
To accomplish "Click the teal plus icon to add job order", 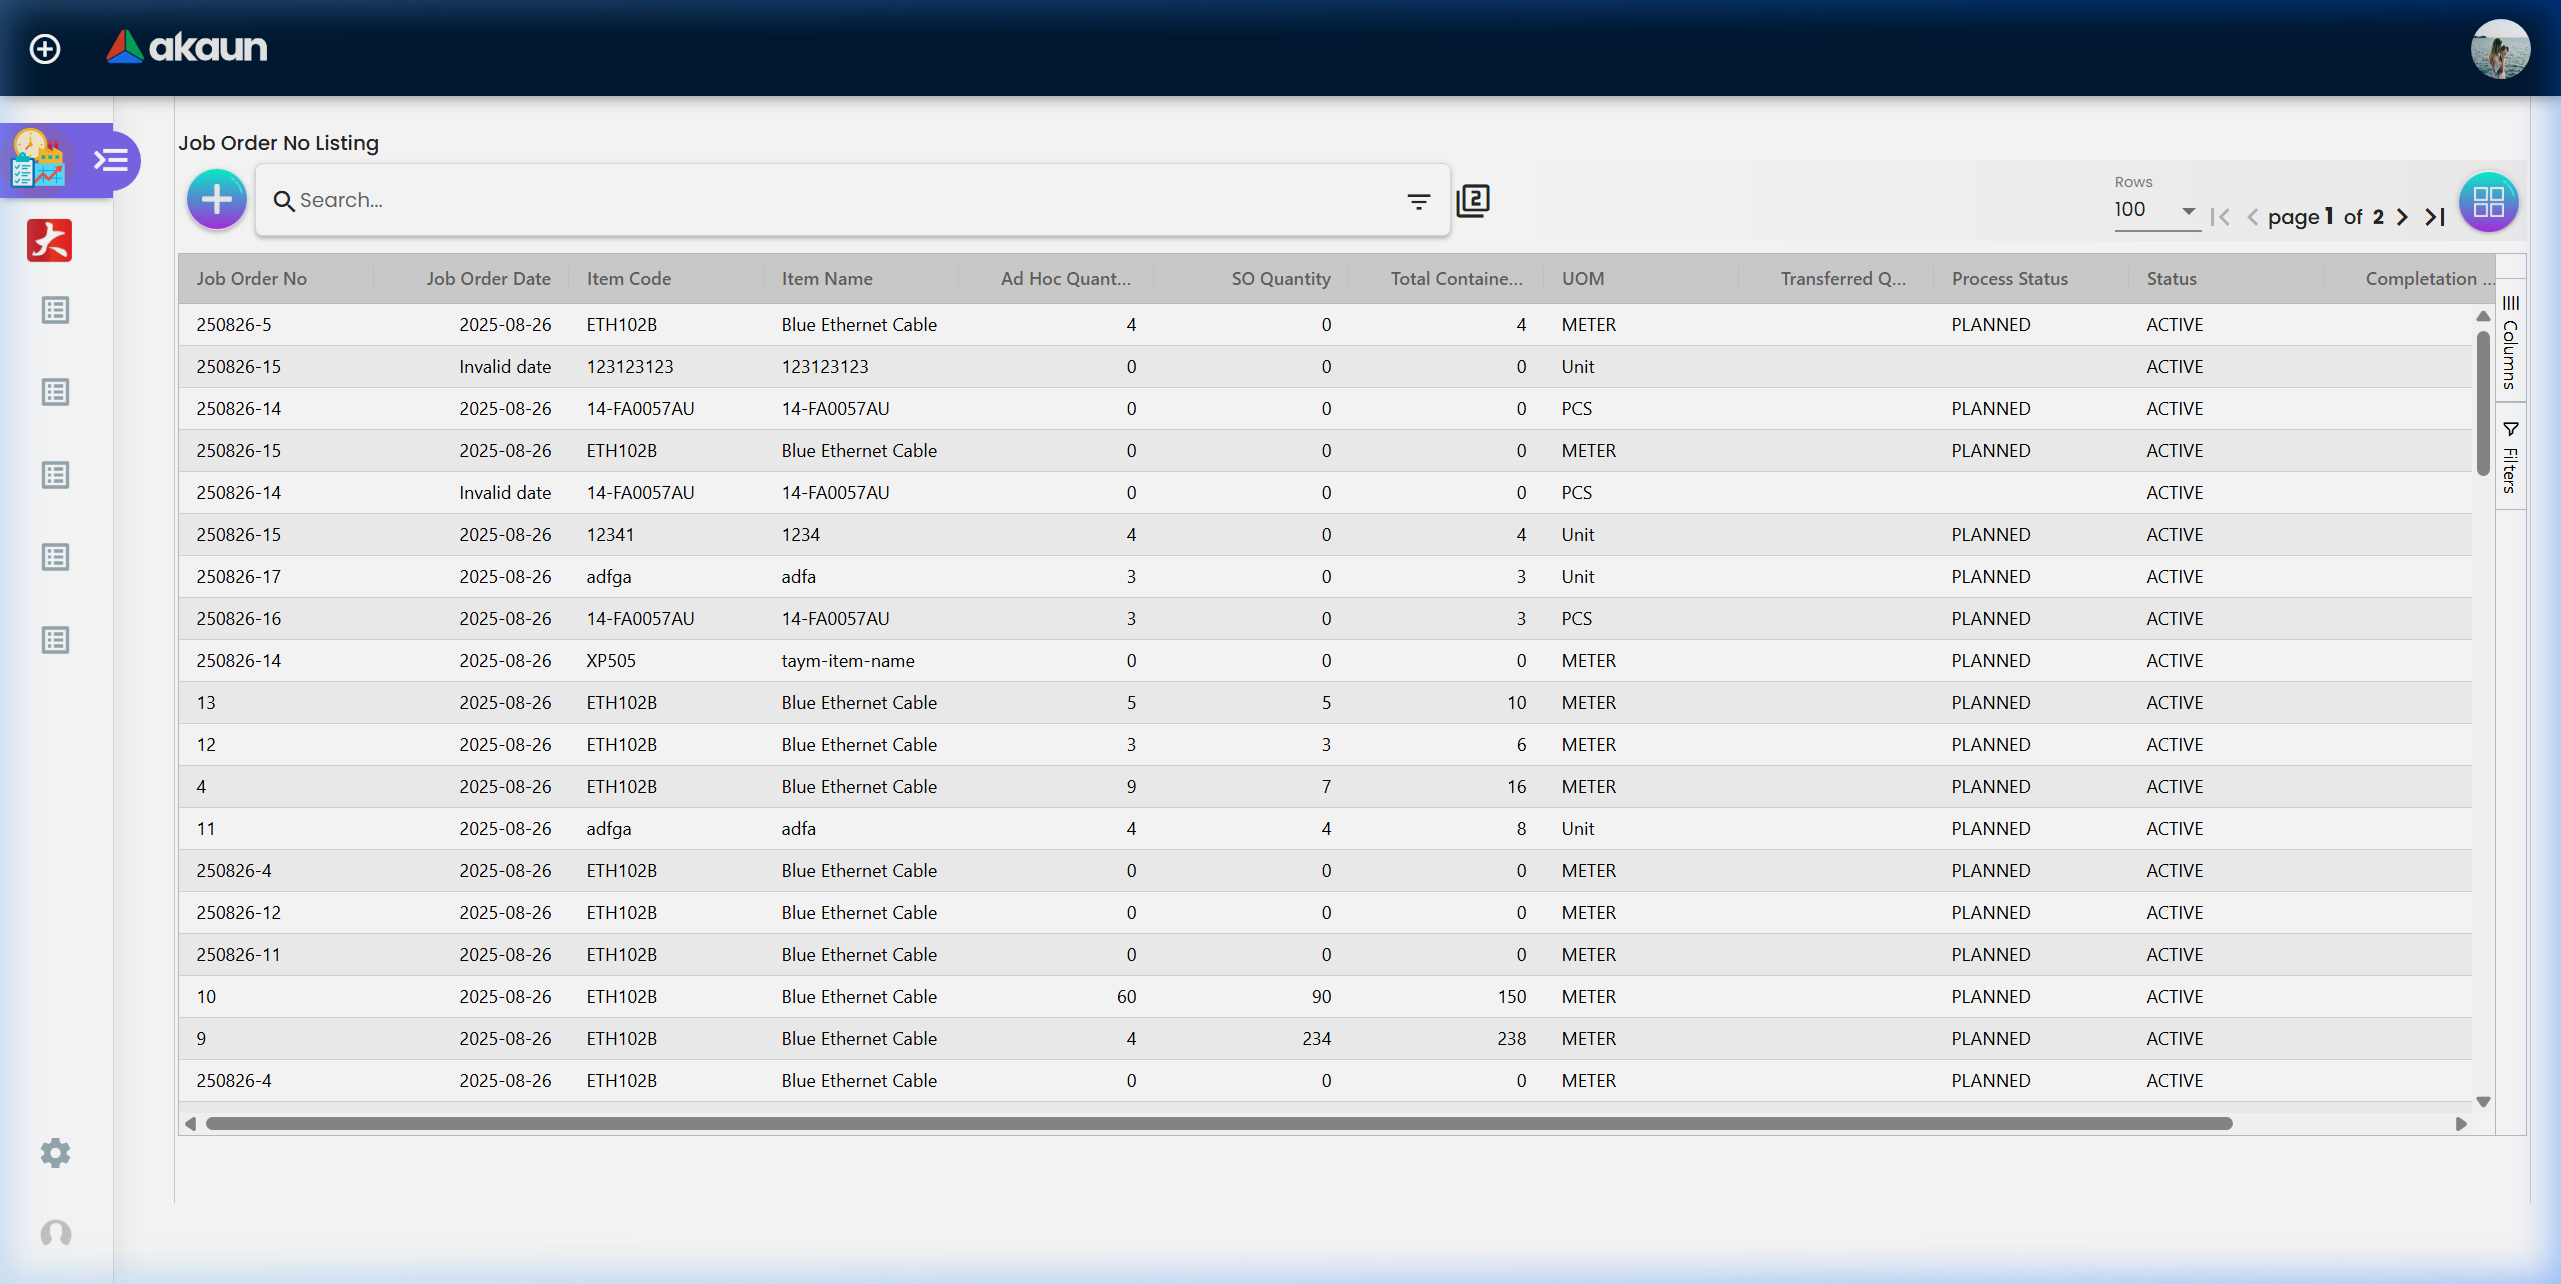I will [216, 199].
